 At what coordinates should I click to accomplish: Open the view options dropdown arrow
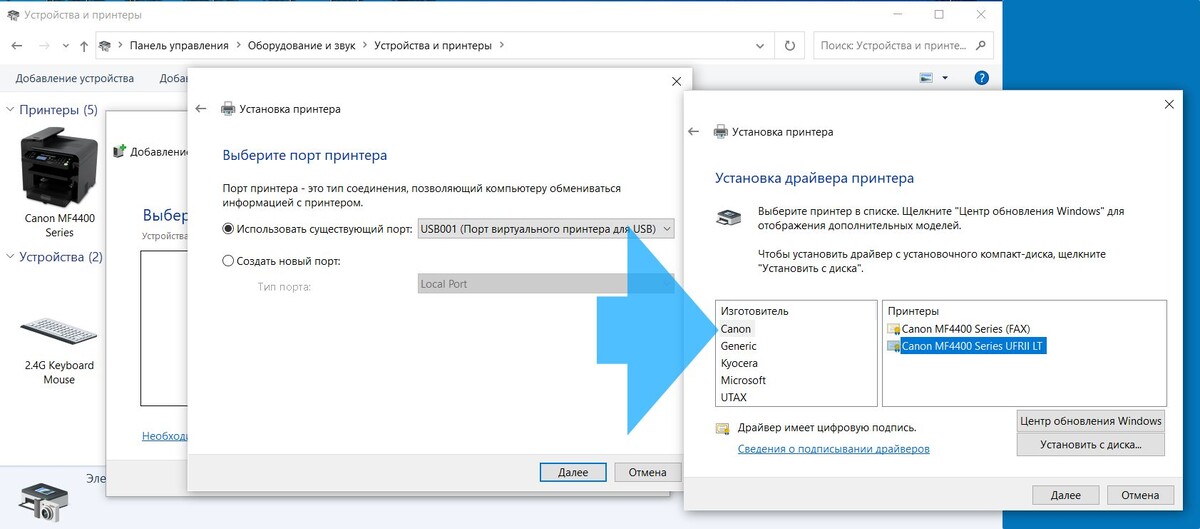[944, 78]
